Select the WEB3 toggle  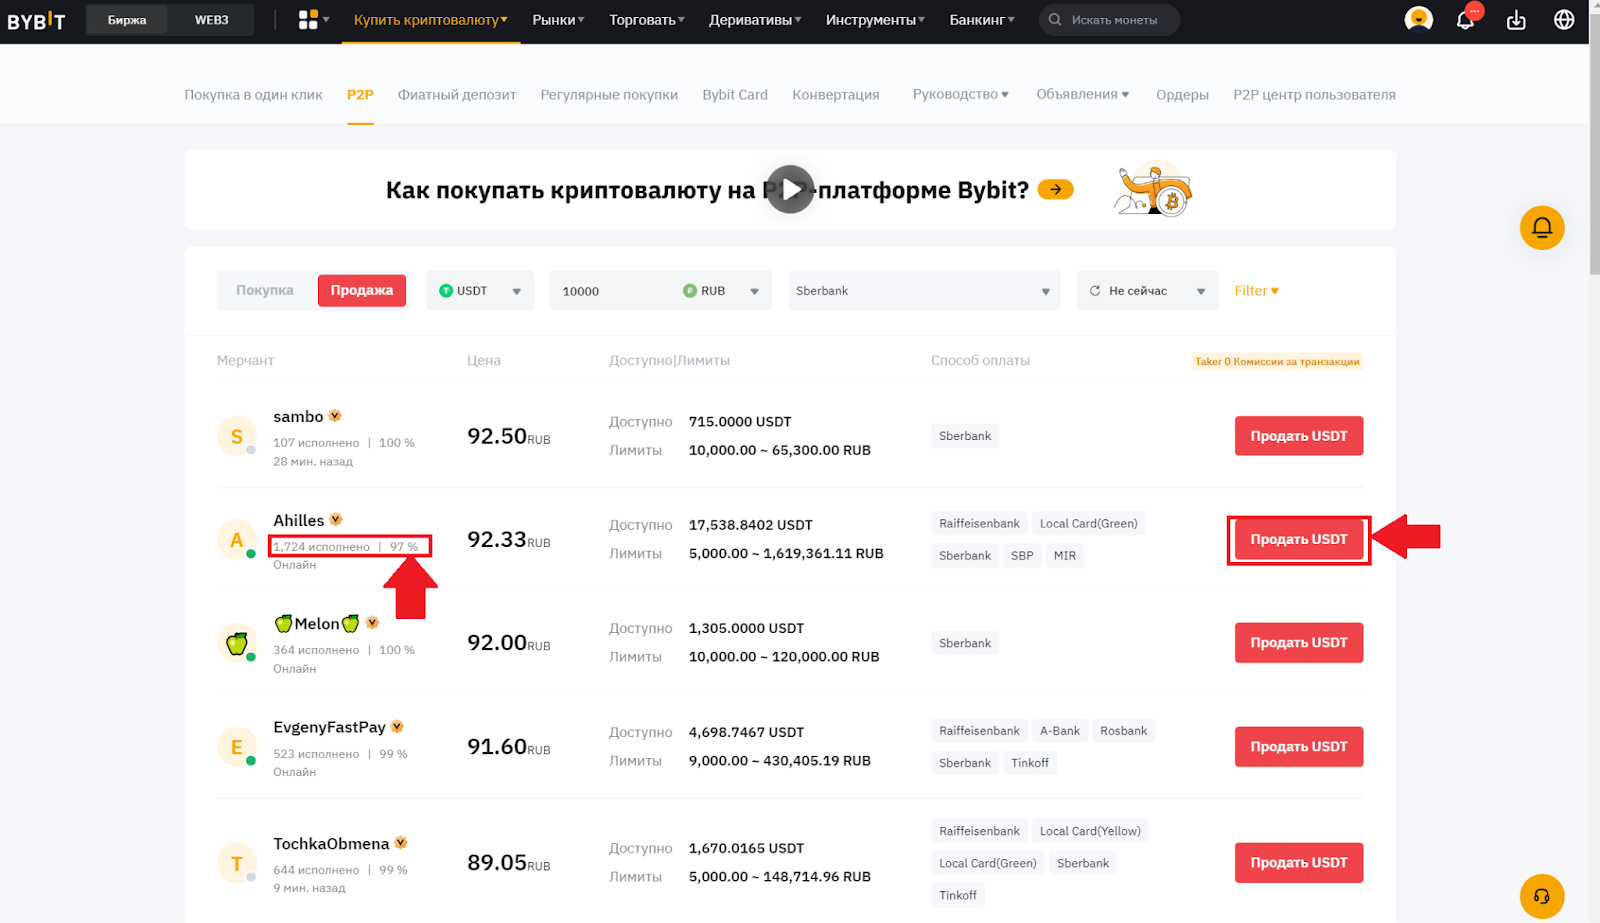point(211,20)
